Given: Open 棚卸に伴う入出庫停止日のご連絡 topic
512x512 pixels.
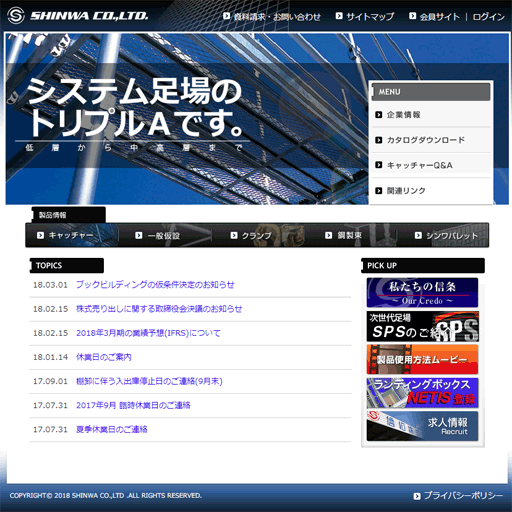Looking at the screenshot, I should 149,381.
